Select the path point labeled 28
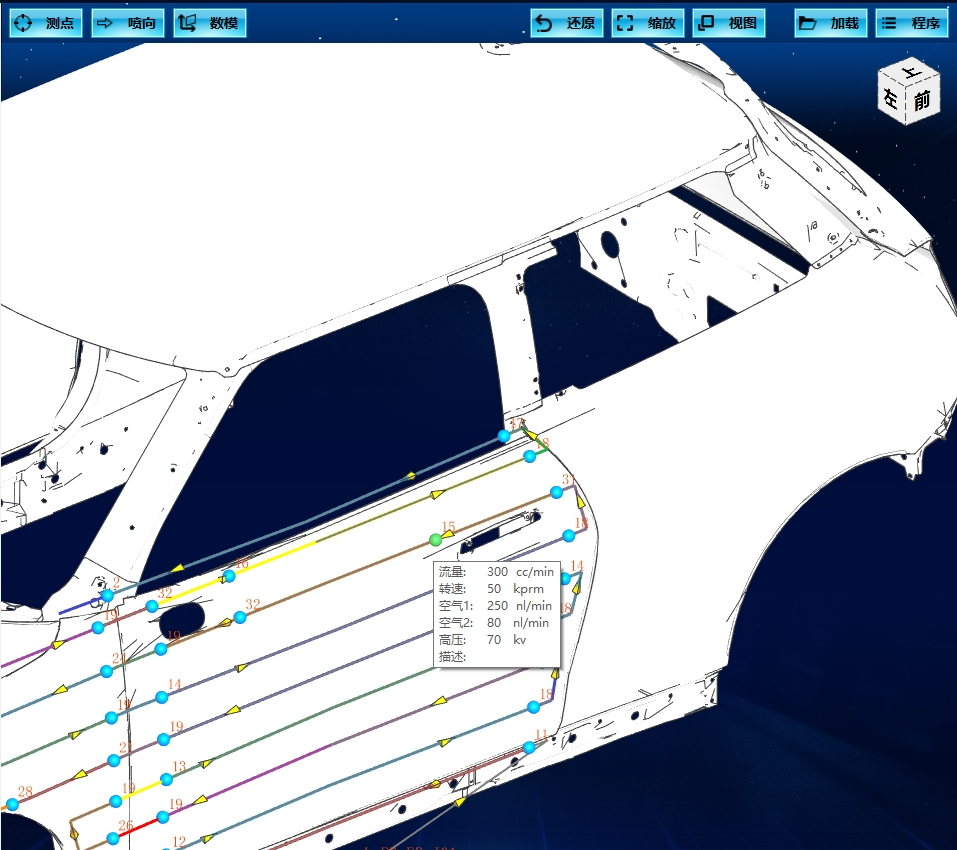This screenshot has height=850, width=957. (x=12, y=804)
